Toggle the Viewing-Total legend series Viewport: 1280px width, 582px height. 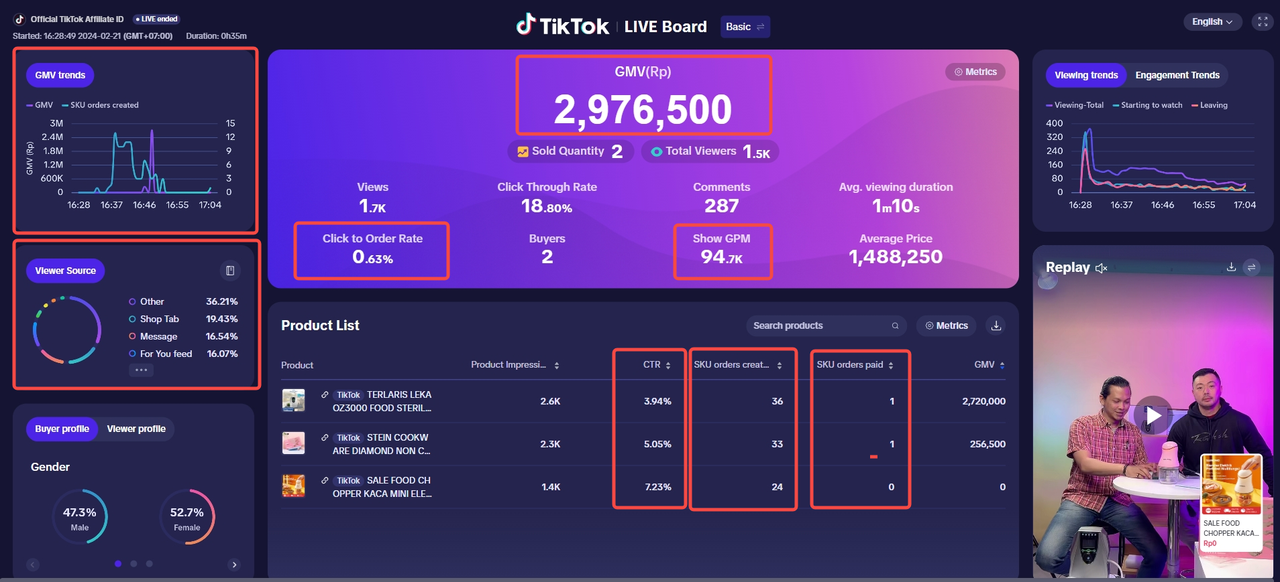click(1075, 105)
